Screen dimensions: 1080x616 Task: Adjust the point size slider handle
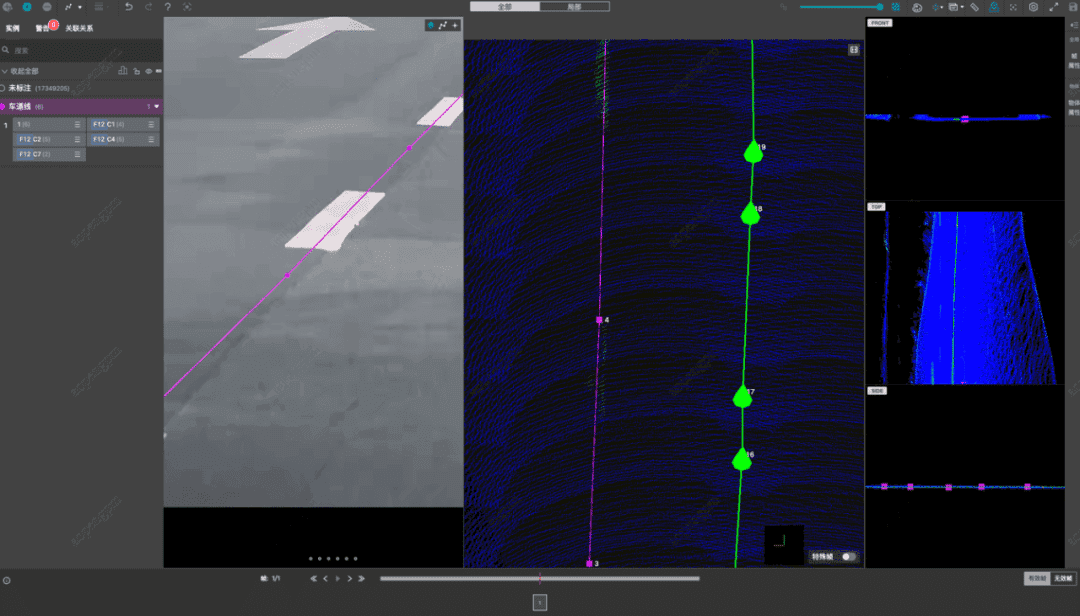click(880, 7)
